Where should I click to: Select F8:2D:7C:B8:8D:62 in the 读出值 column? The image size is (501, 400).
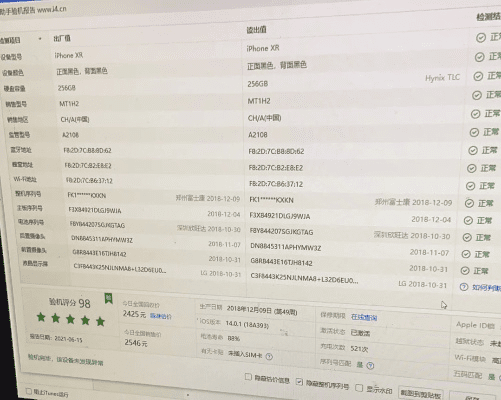[276, 151]
